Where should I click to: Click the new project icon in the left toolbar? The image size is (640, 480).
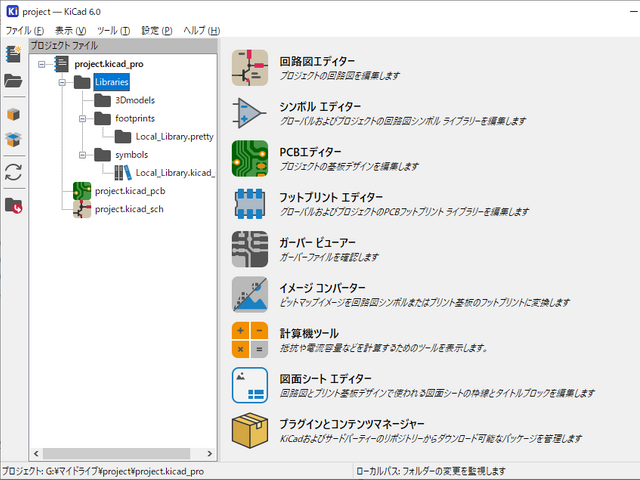coord(13,54)
